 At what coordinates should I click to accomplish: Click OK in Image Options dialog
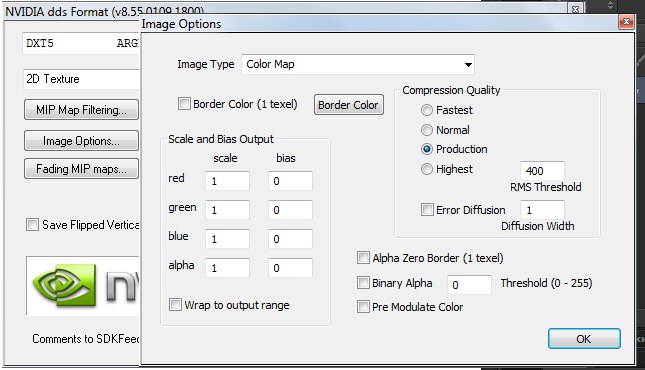[x=584, y=339]
